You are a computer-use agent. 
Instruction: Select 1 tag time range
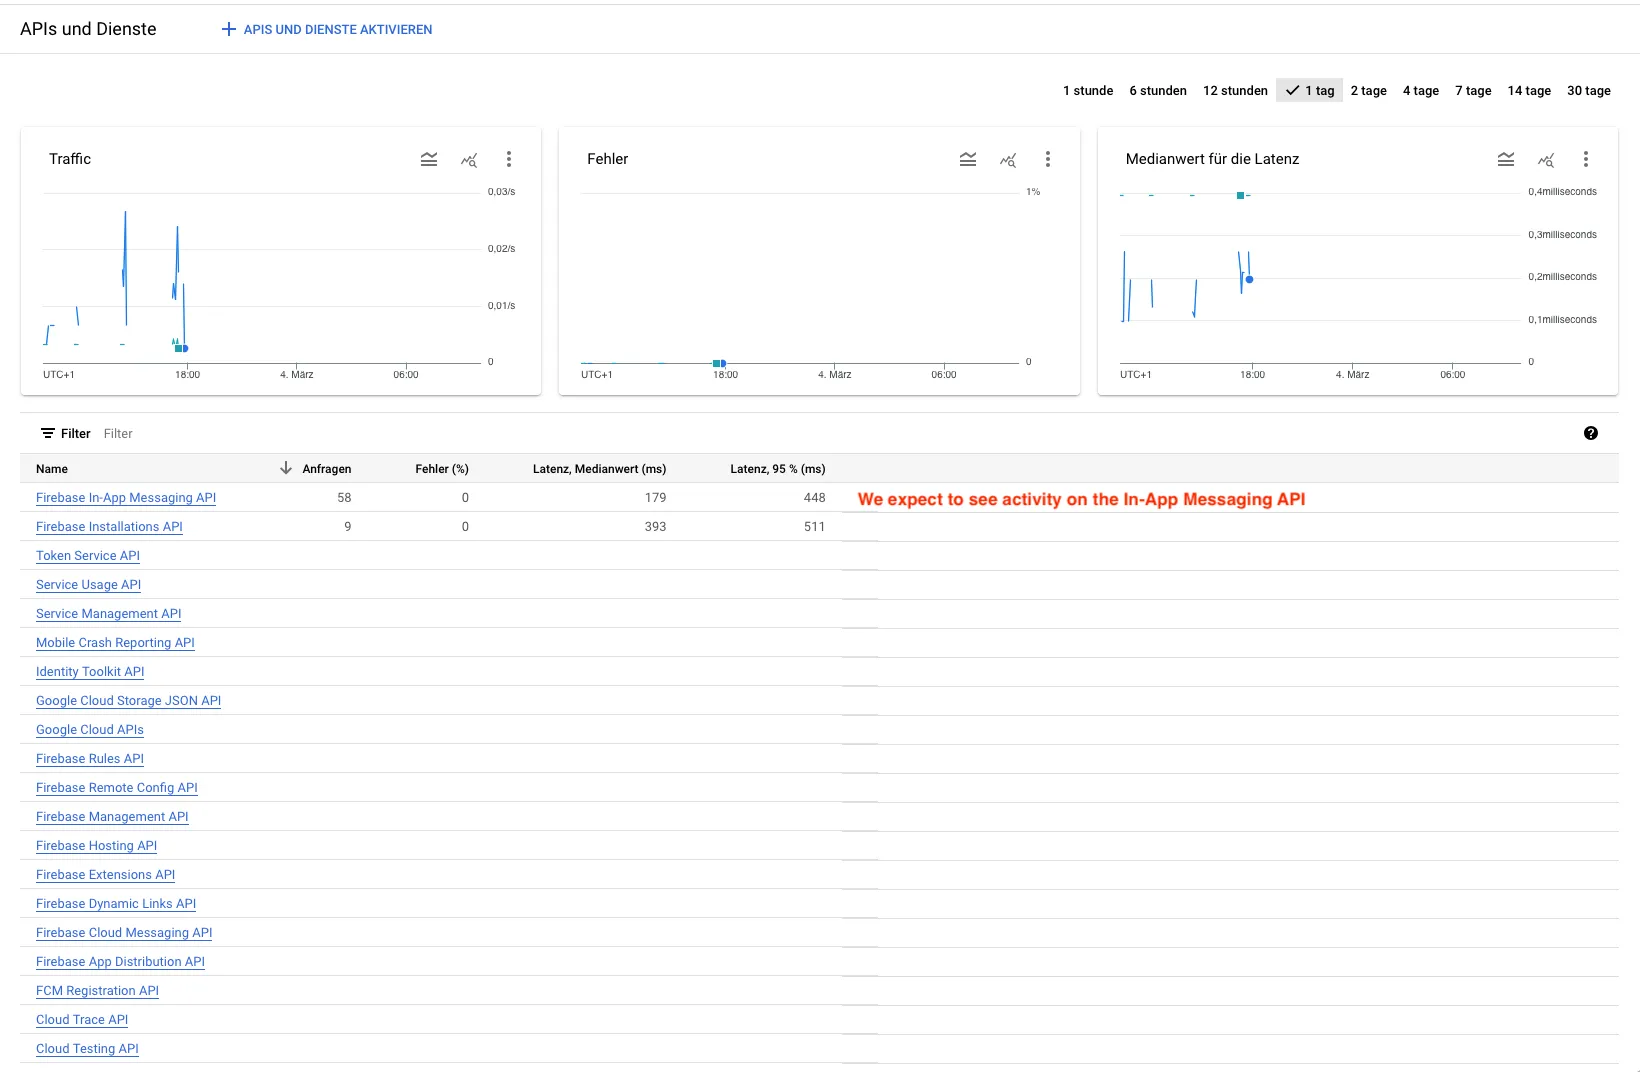tap(1309, 91)
